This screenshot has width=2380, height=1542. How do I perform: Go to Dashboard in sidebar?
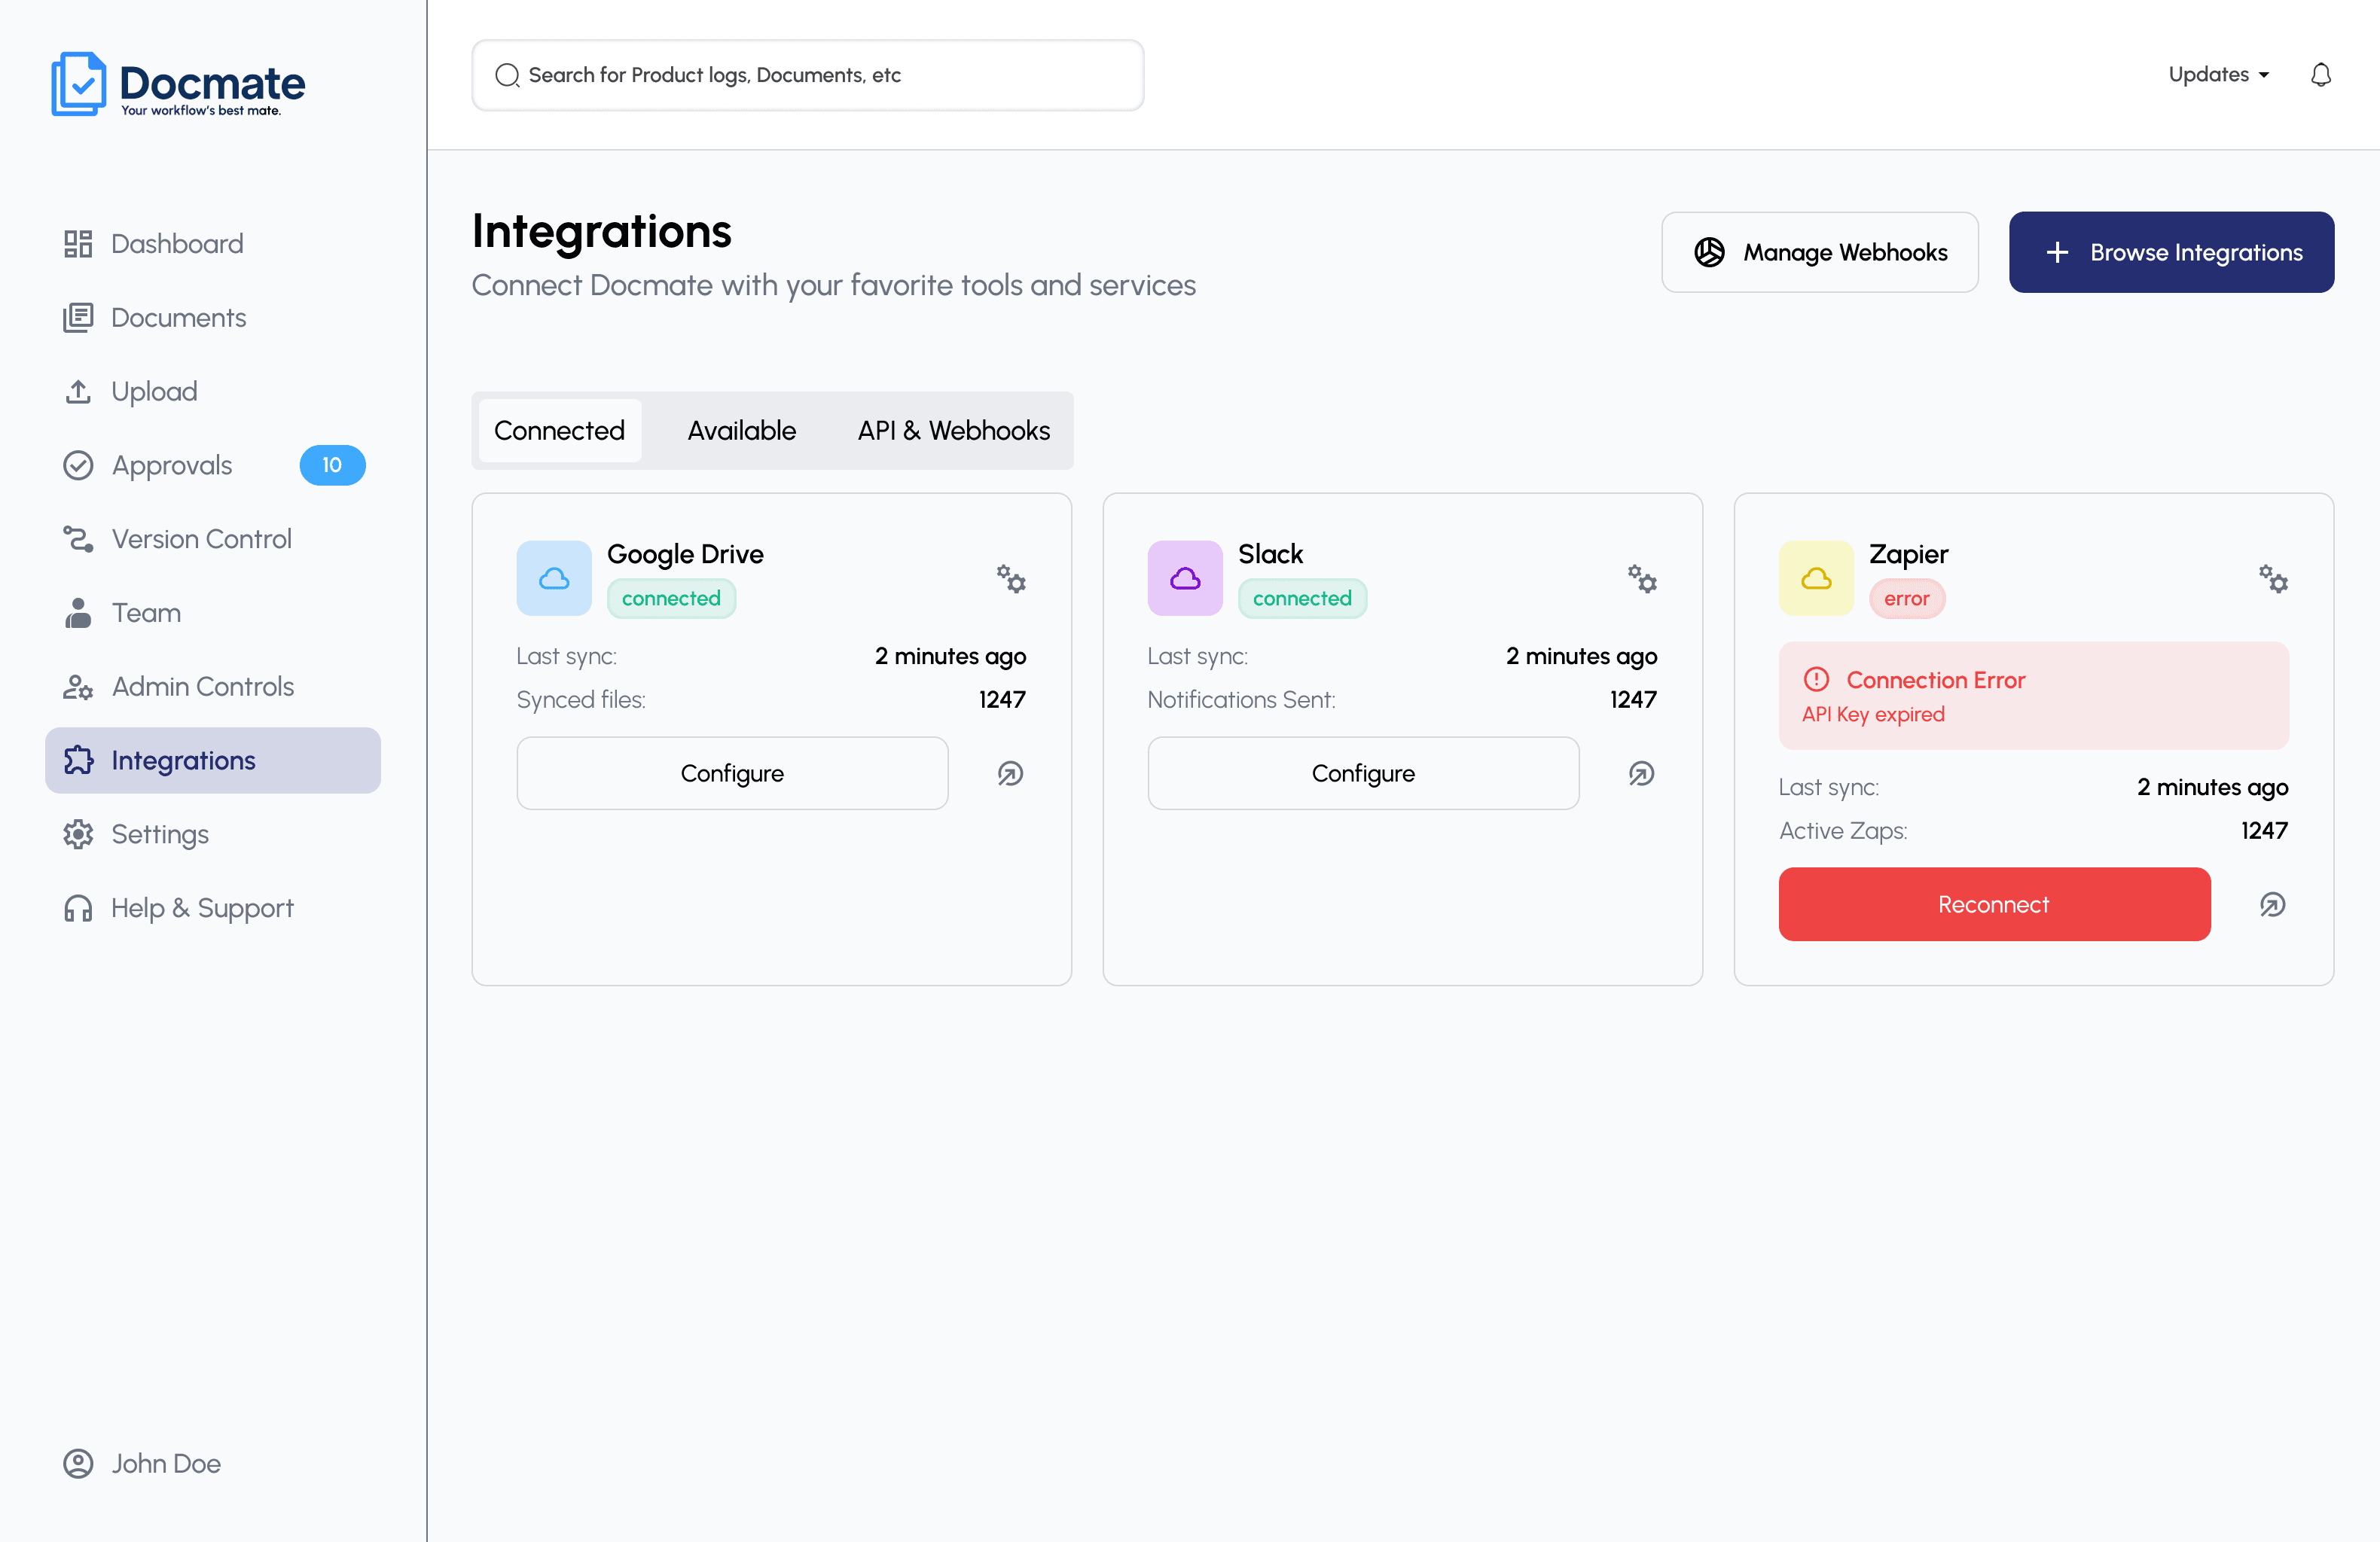pyautogui.click(x=213, y=244)
